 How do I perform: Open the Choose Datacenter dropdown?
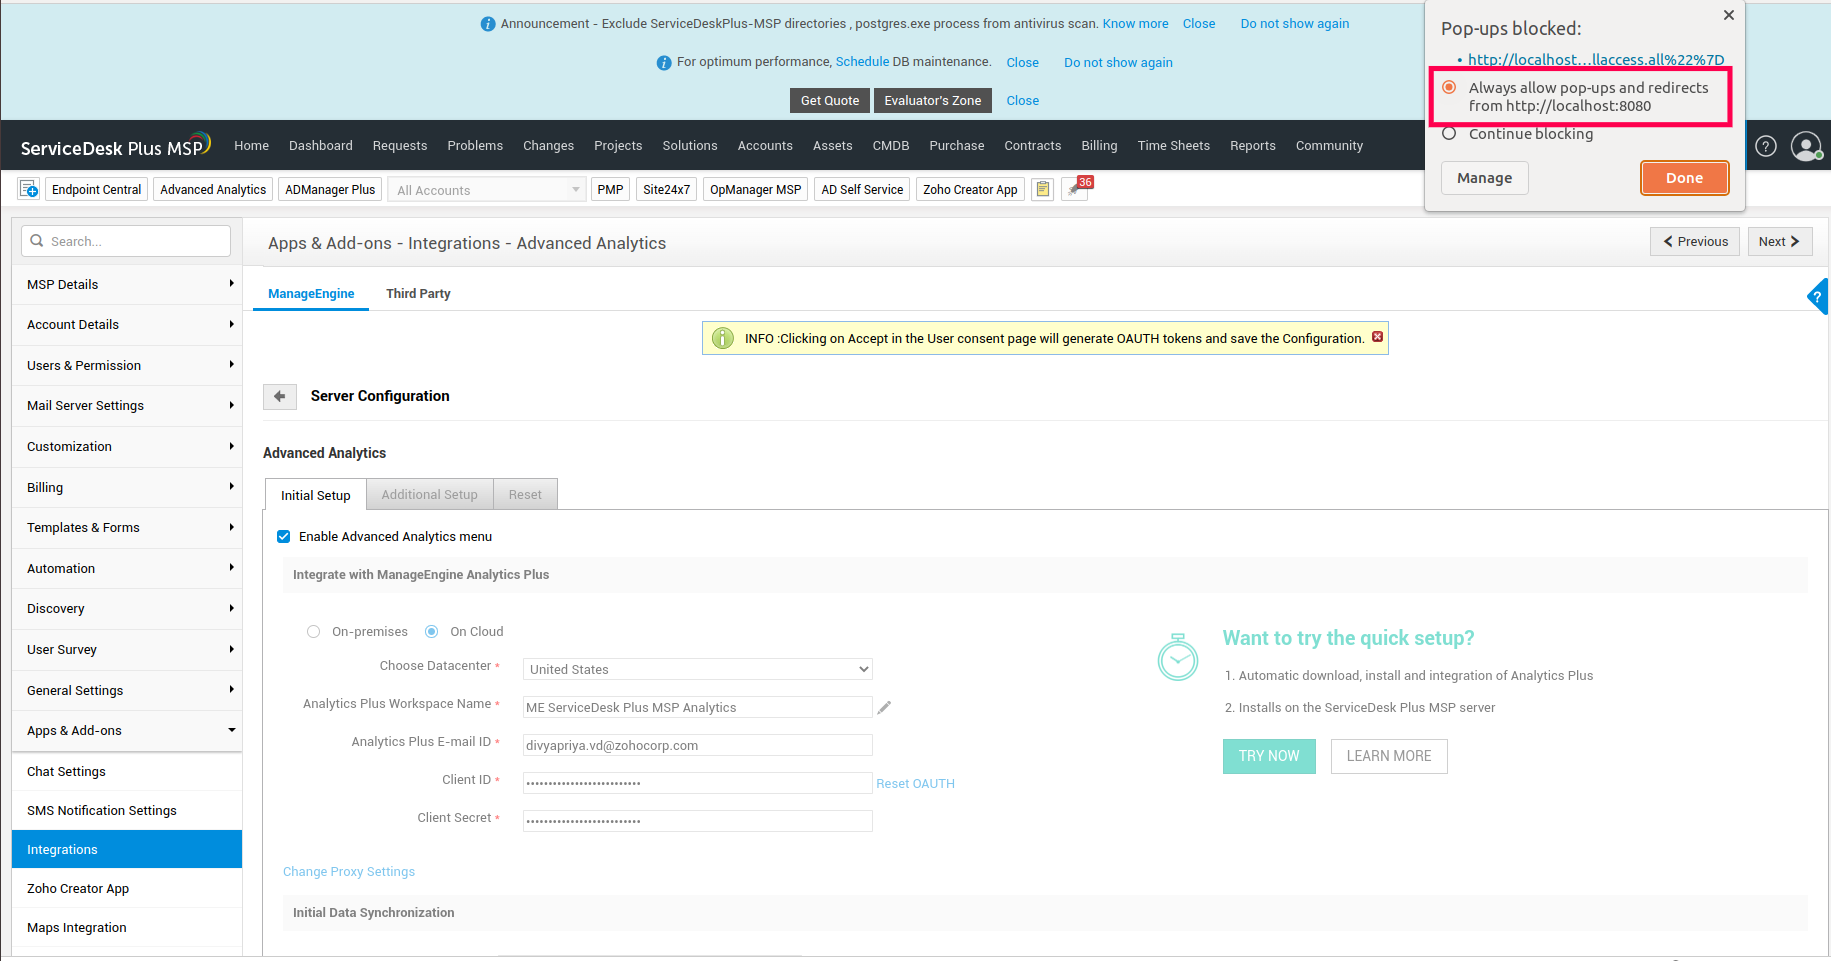[x=698, y=669]
